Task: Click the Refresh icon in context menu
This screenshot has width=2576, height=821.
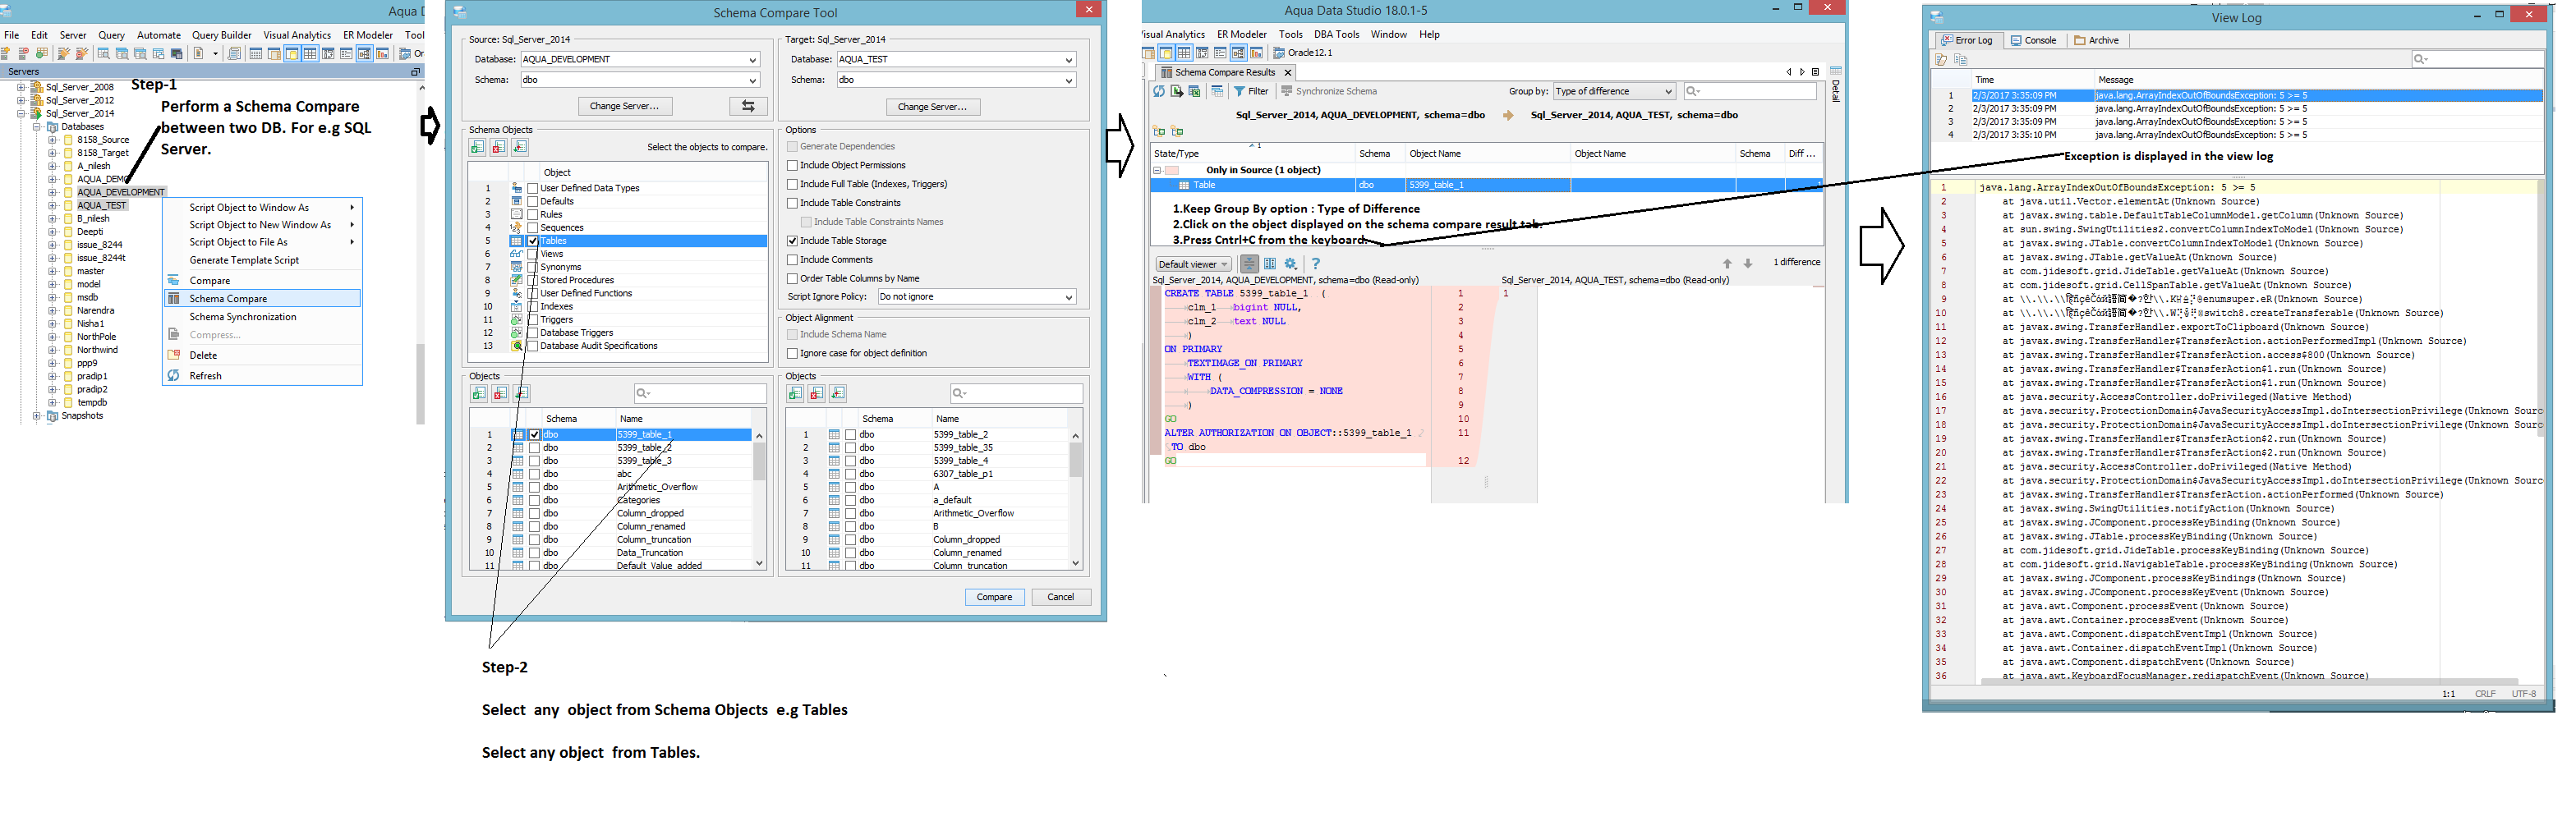Action: click(174, 375)
